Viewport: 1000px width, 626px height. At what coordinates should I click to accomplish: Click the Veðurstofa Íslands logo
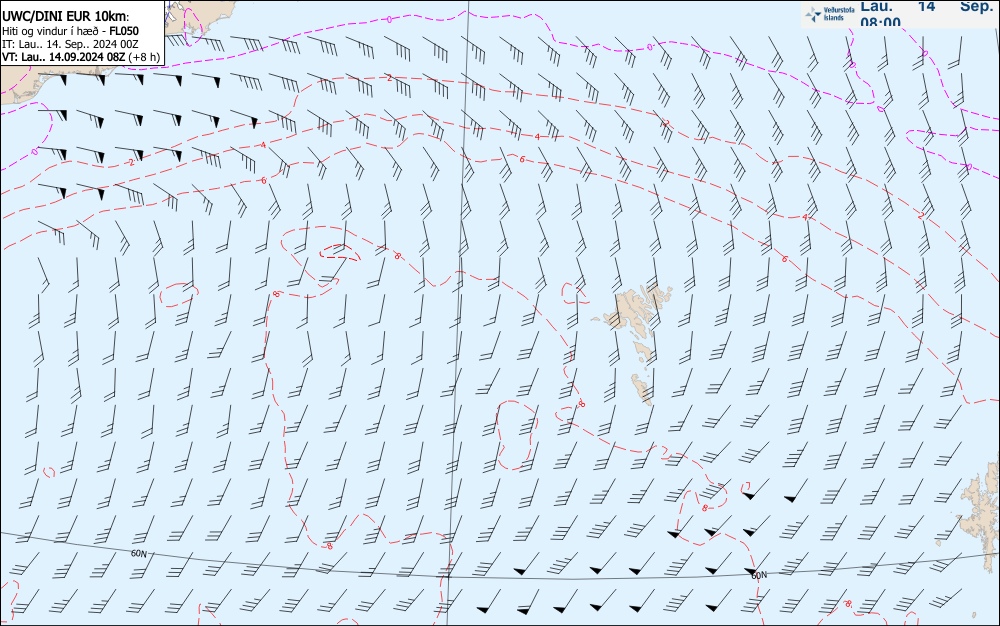828,14
